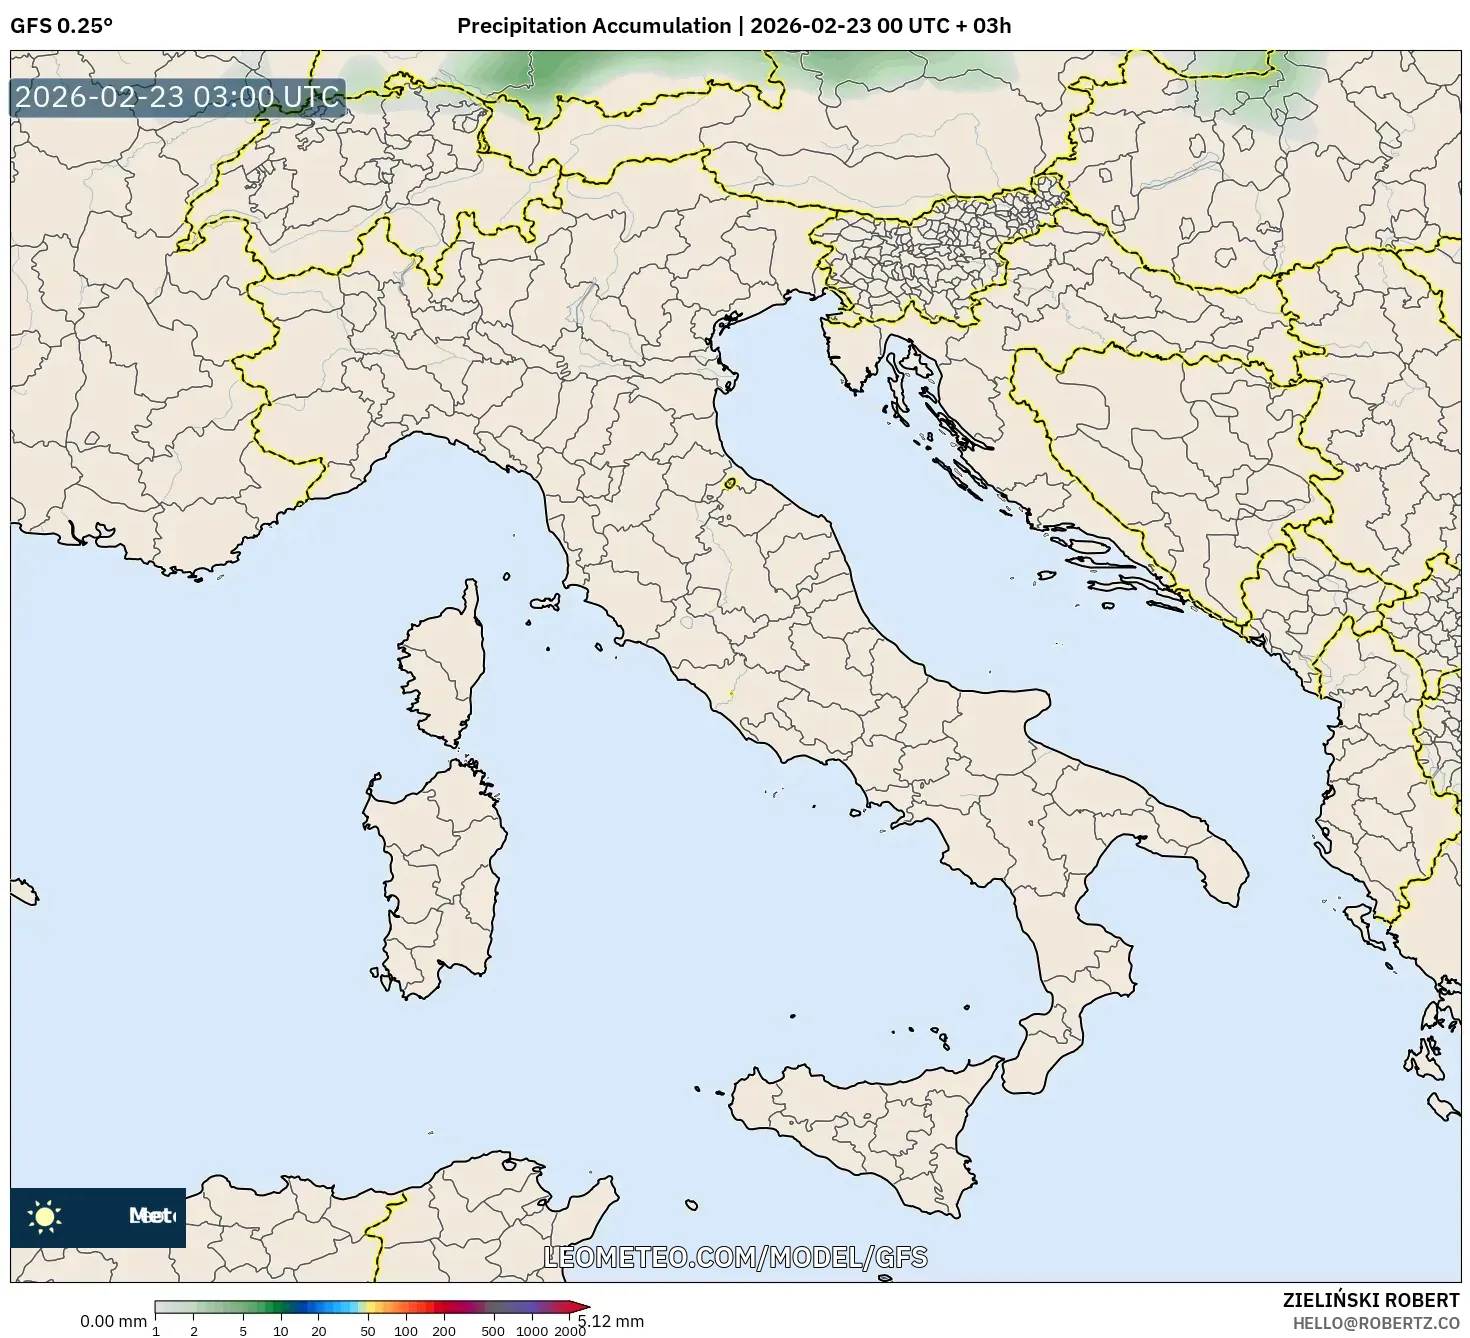Click the dark blue Meteo logo banner text

(x=152, y=1216)
